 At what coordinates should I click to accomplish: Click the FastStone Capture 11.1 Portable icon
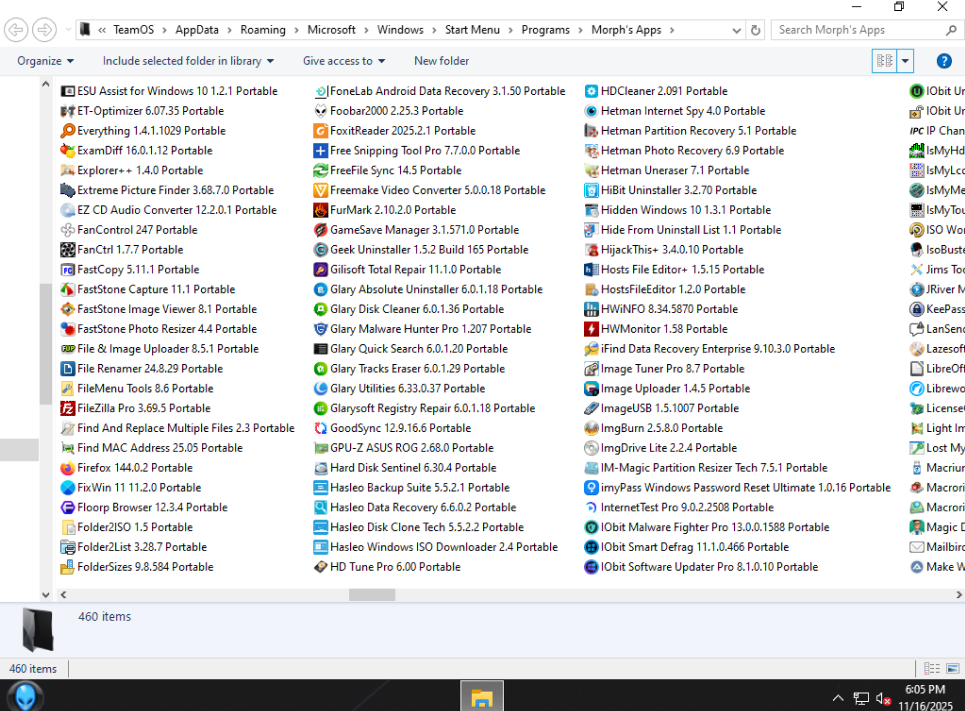point(68,289)
